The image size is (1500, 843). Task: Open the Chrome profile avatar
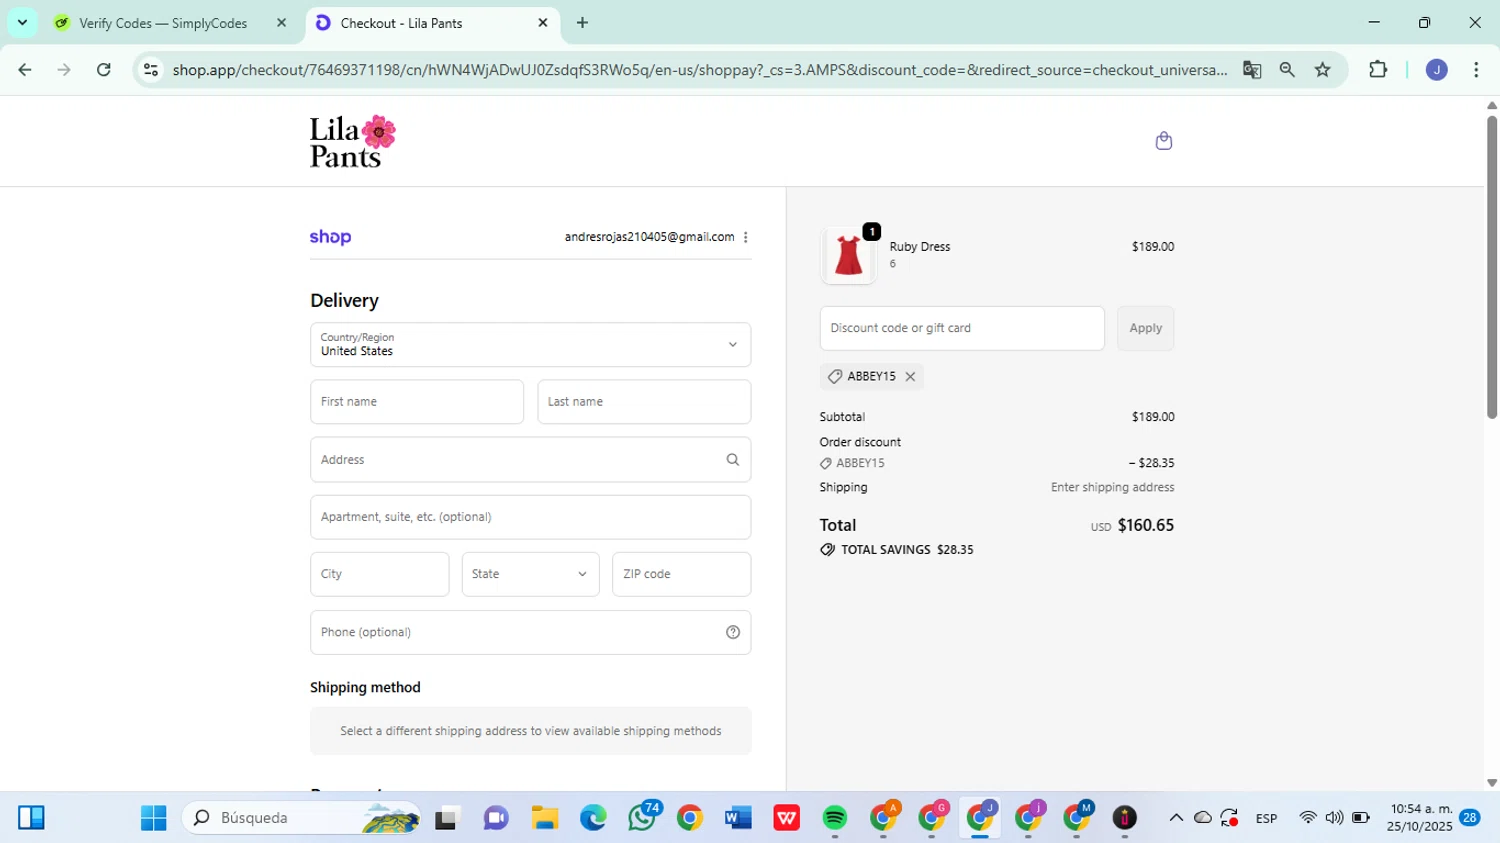[x=1437, y=70]
